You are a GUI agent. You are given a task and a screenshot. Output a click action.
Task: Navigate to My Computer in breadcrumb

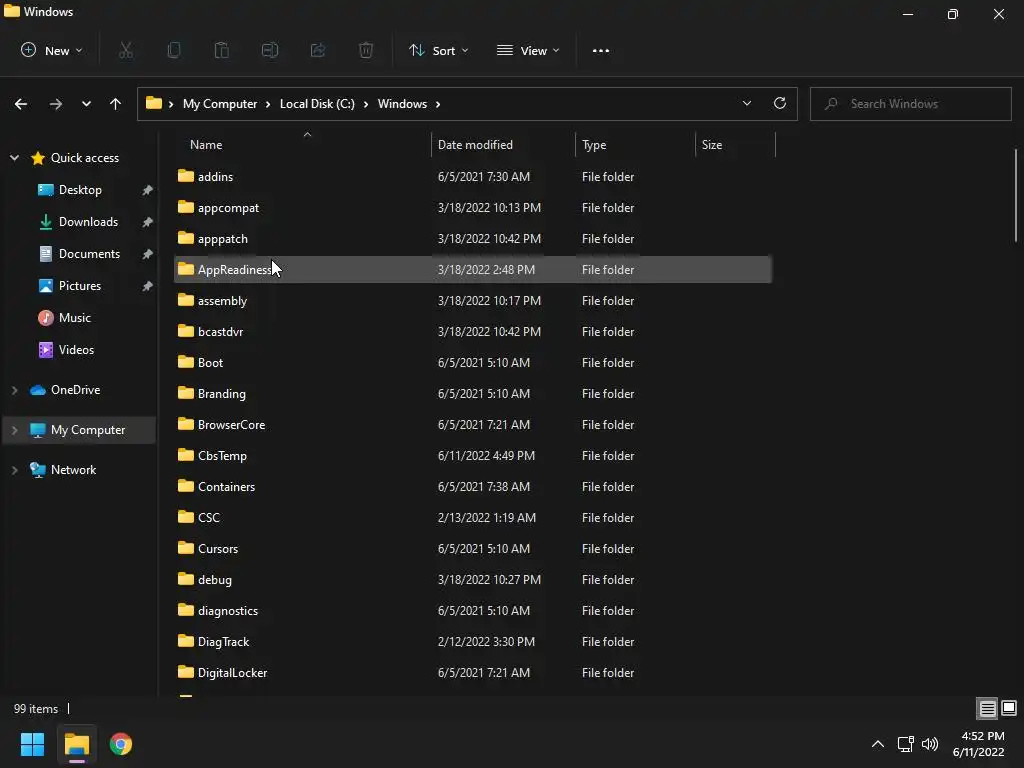click(x=219, y=104)
